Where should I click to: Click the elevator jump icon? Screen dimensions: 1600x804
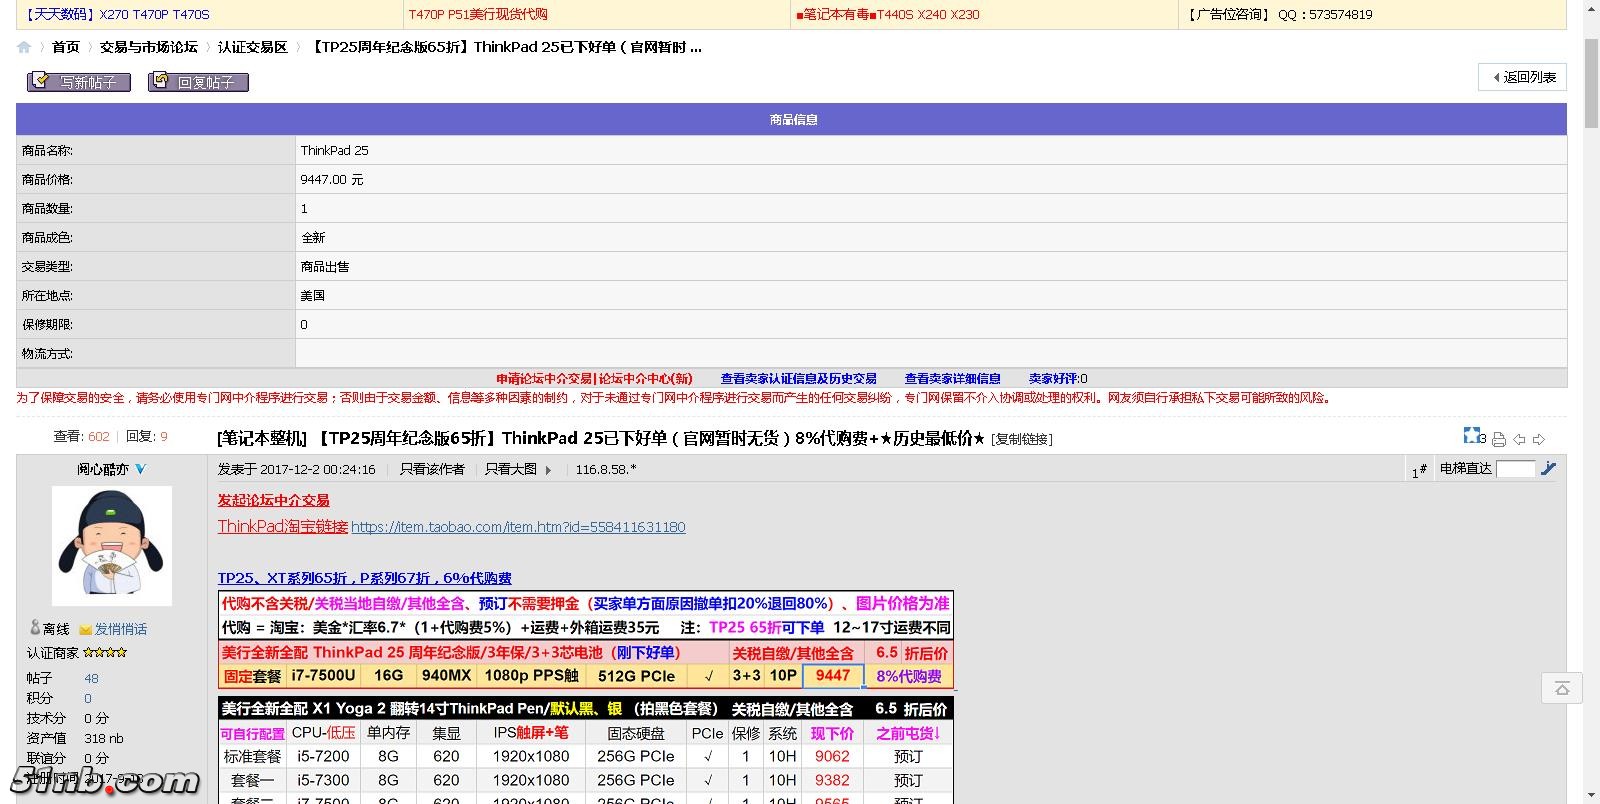pyautogui.click(x=1549, y=468)
